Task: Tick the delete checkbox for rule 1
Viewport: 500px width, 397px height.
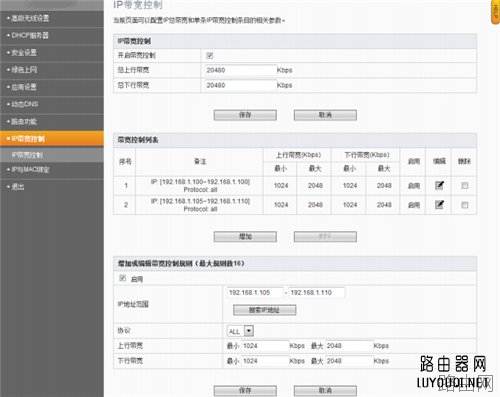Action: pyautogui.click(x=465, y=186)
